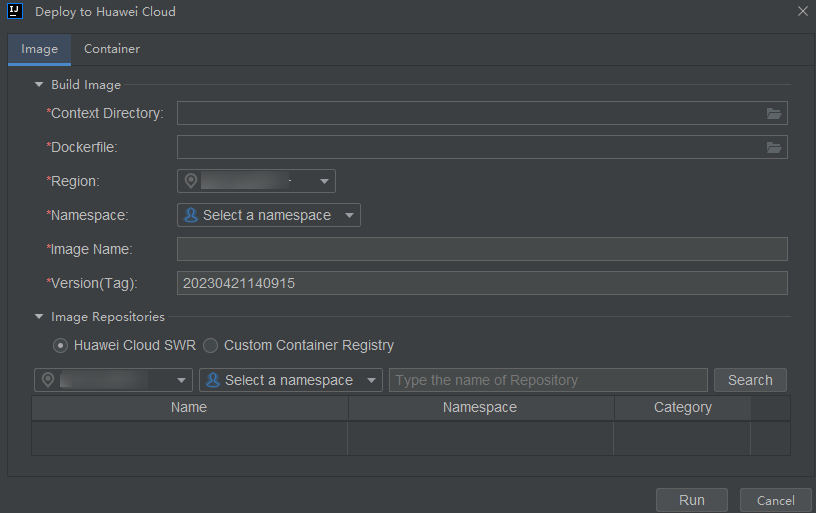Click the Run button
816x513 pixels.
(692, 500)
